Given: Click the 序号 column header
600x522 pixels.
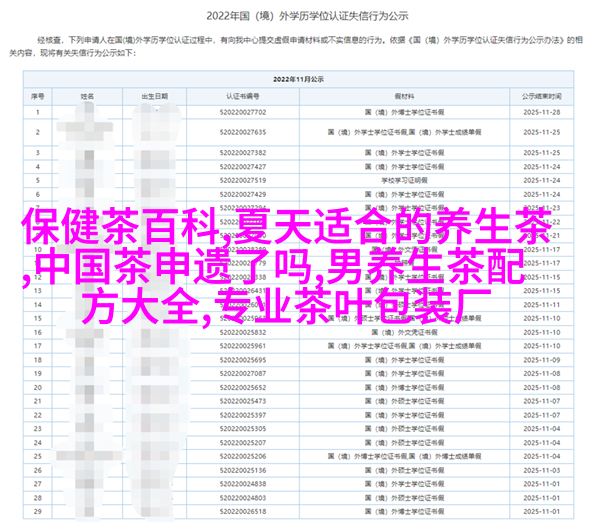Looking at the screenshot, I should [37, 97].
